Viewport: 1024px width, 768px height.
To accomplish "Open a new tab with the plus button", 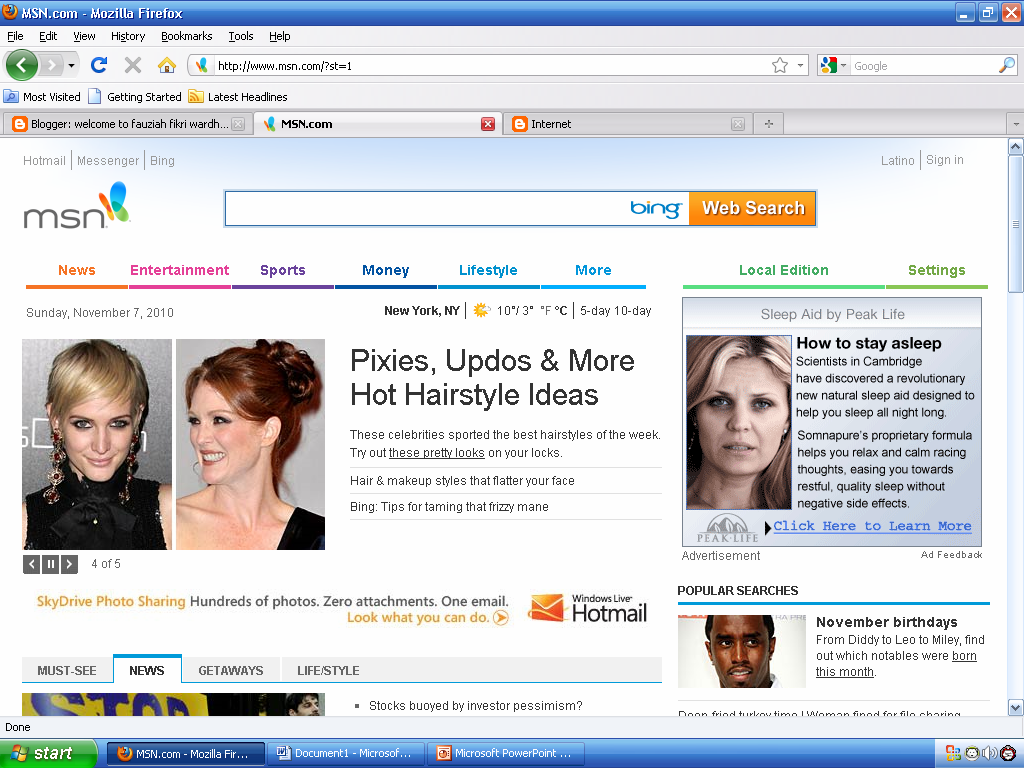I will pyautogui.click(x=769, y=124).
